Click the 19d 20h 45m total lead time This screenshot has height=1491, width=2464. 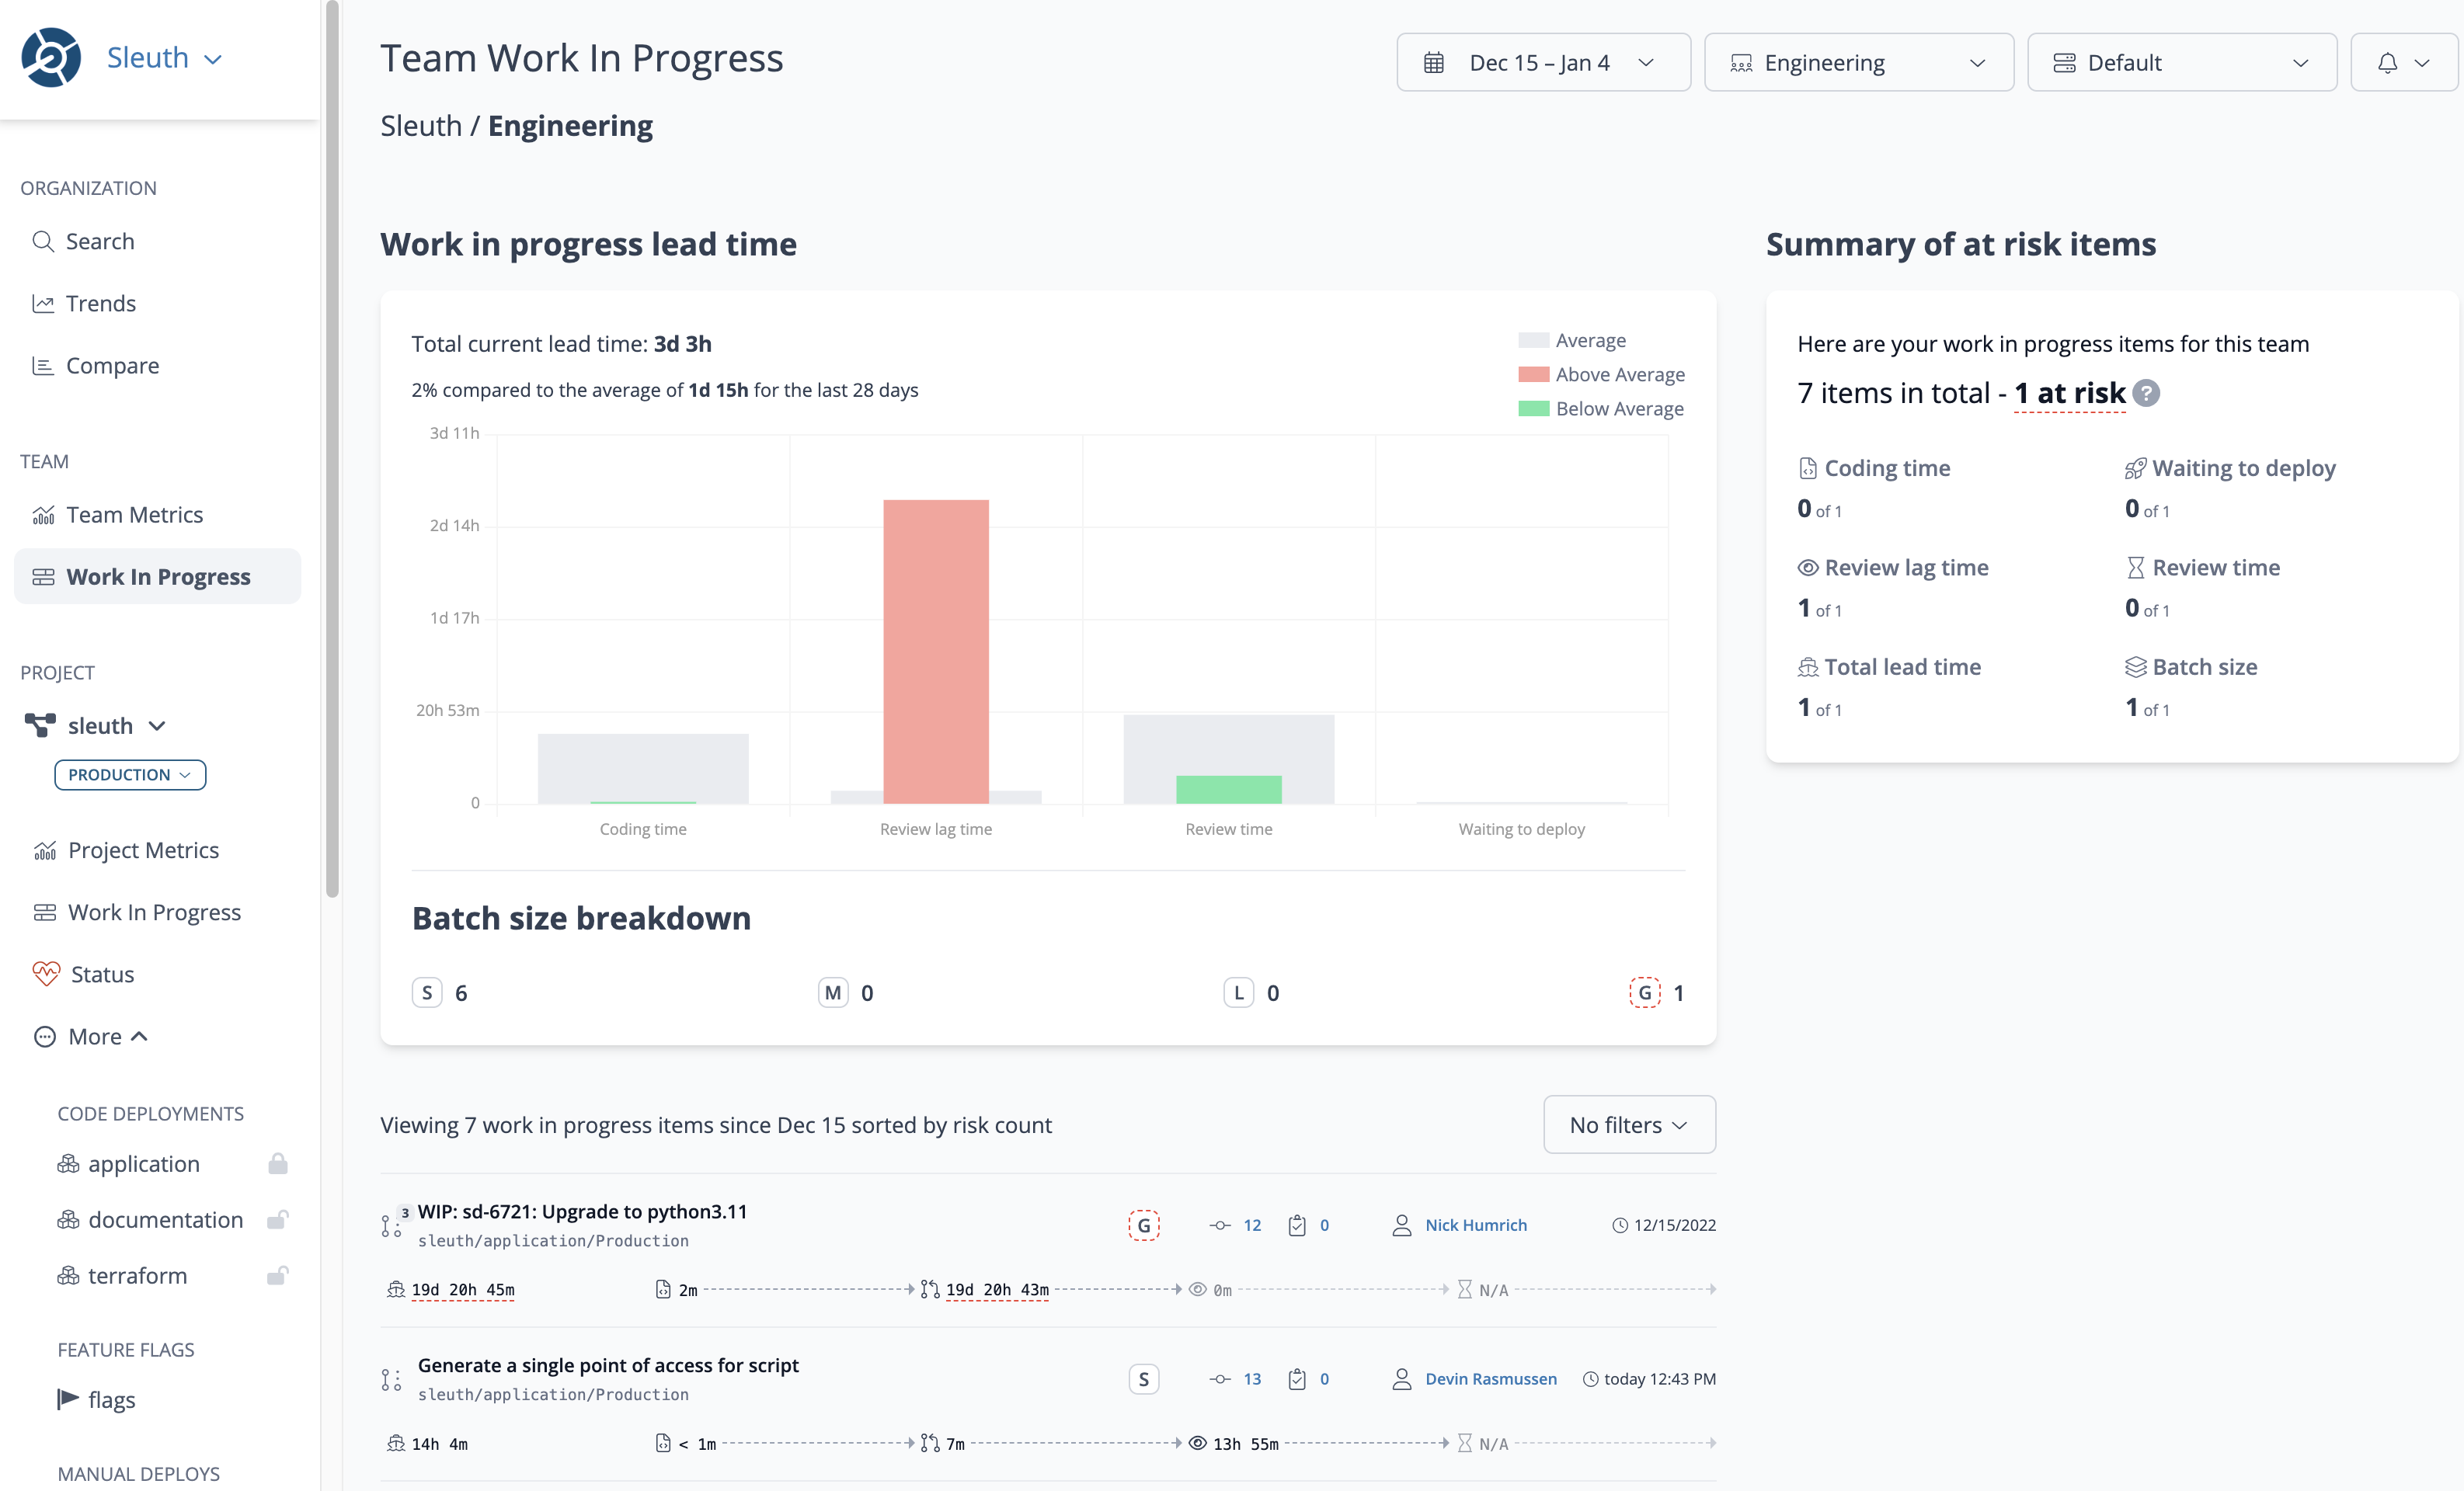tap(463, 1289)
